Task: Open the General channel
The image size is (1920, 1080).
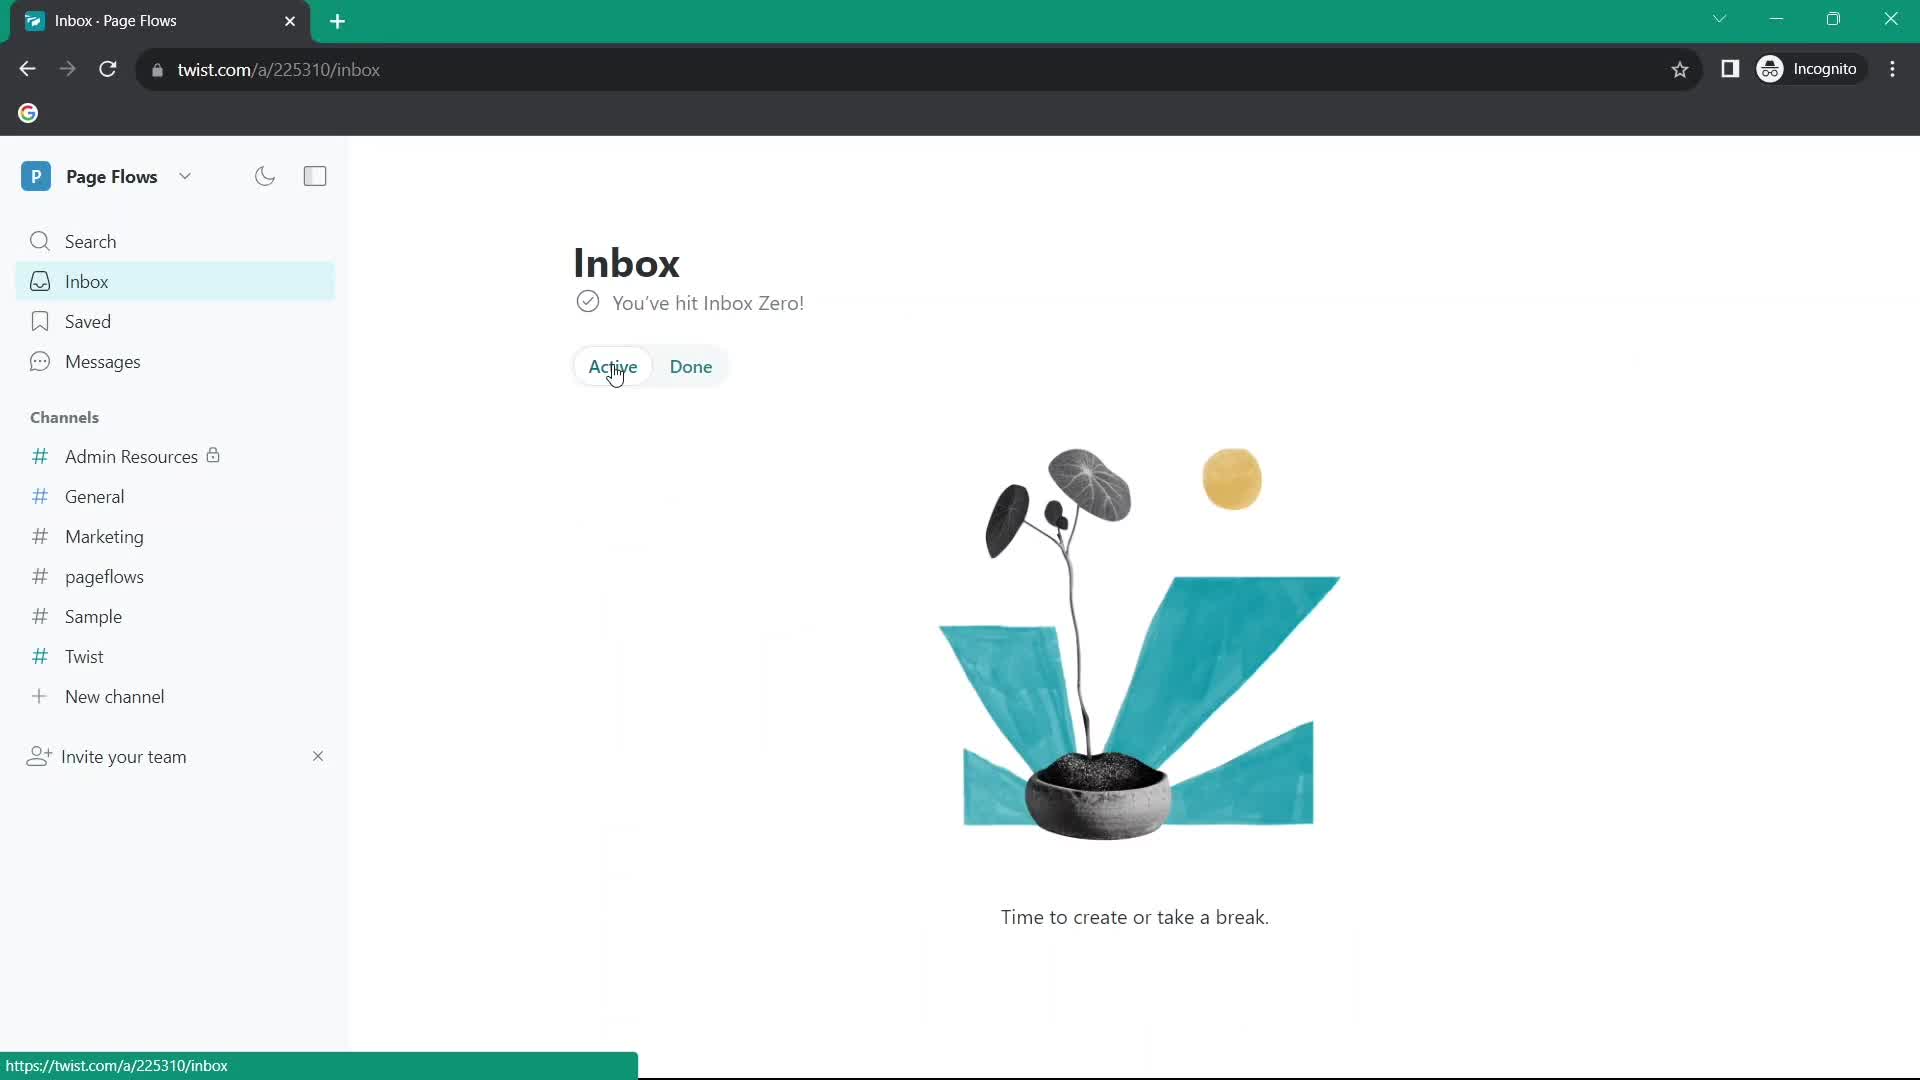Action: click(x=94, y=496)
